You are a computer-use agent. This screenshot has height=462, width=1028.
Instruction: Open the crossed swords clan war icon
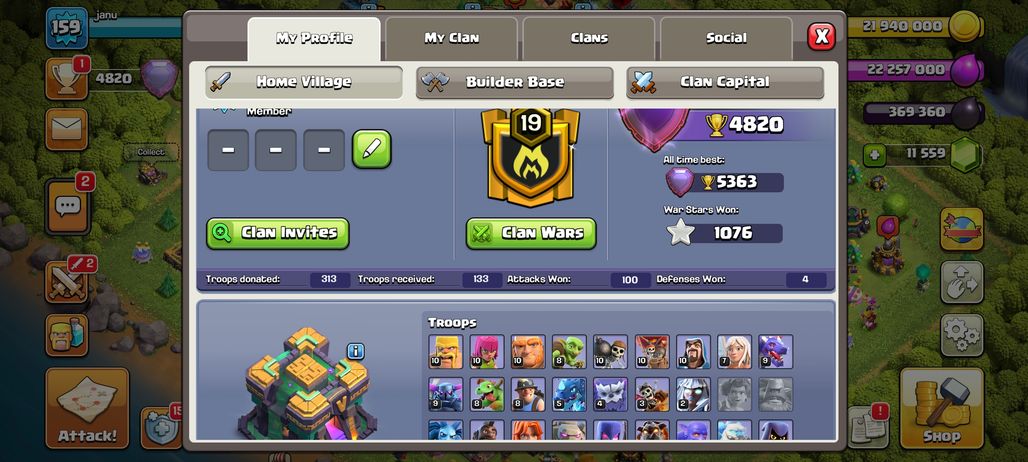point(67,282)
